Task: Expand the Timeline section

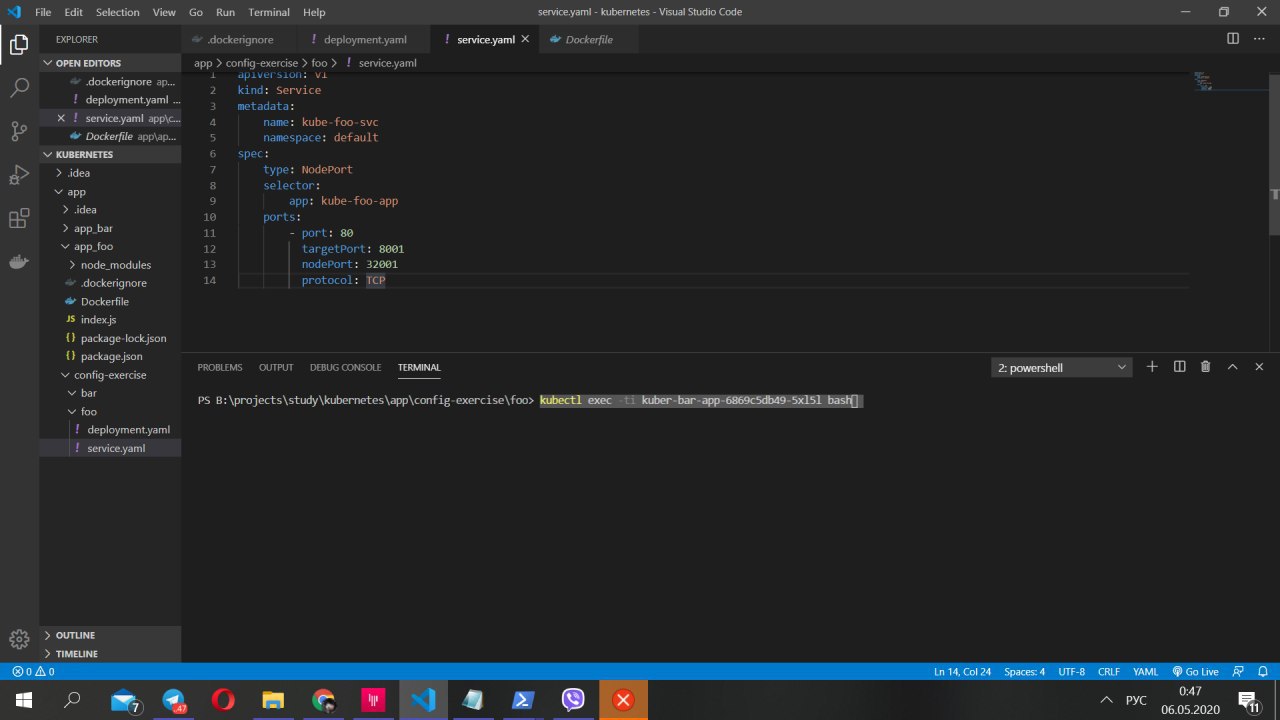Action: (110, 653)
